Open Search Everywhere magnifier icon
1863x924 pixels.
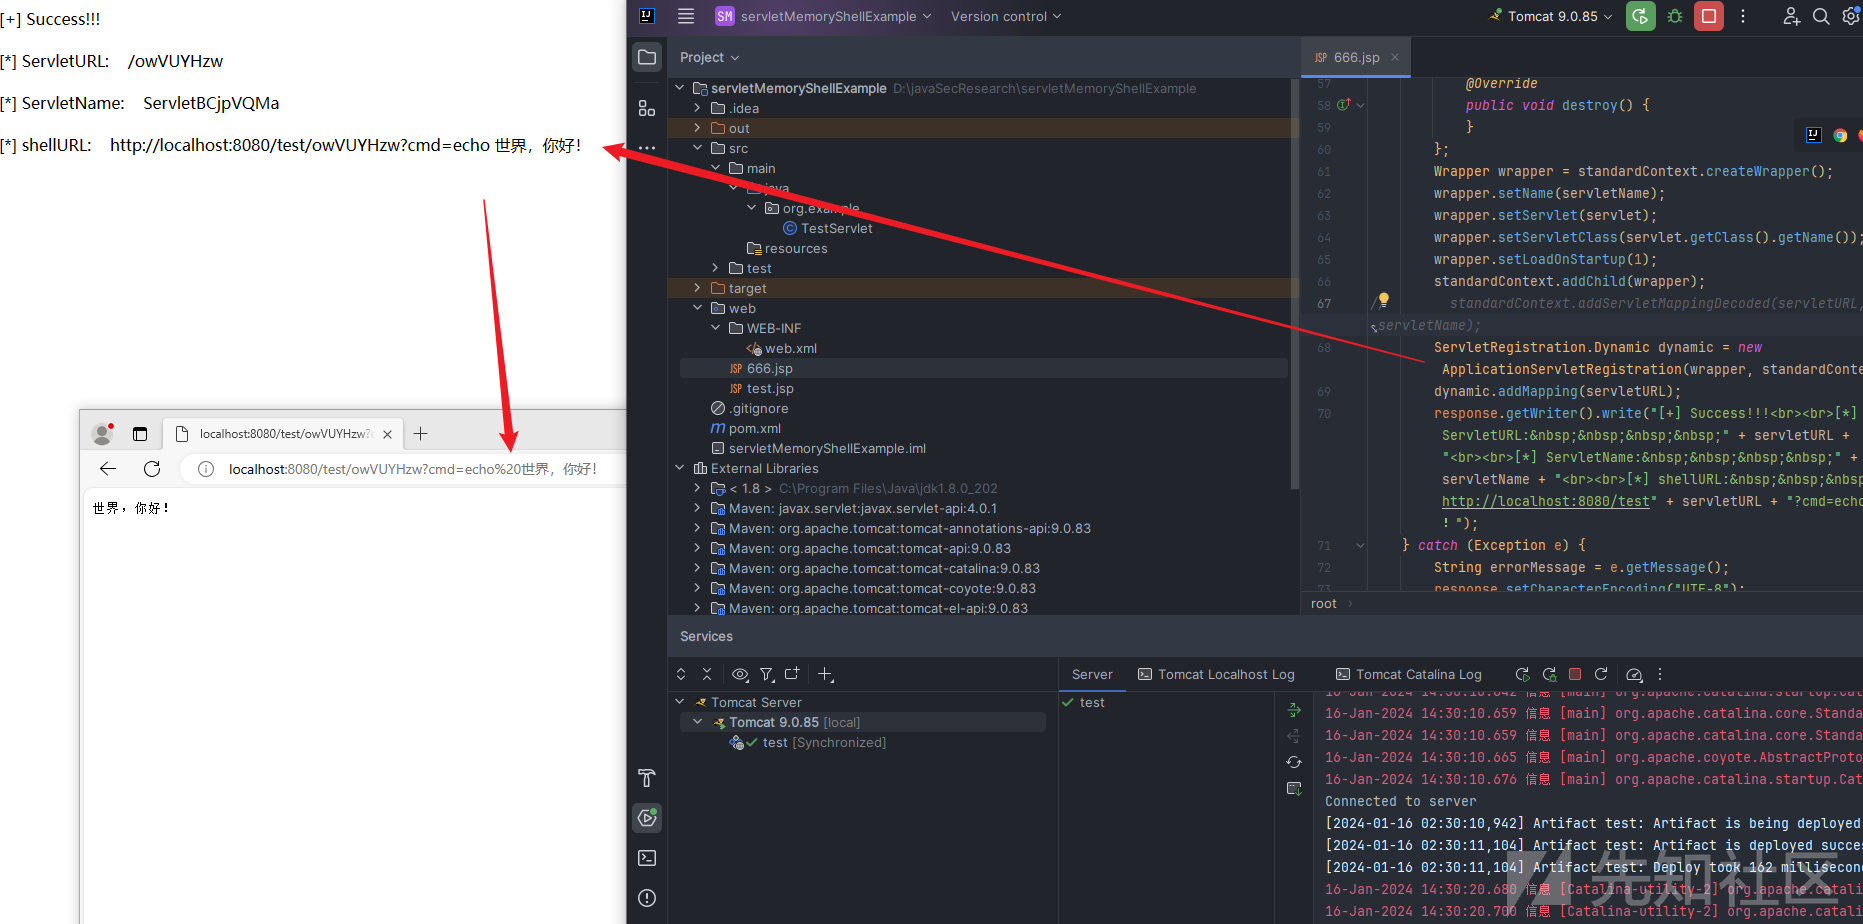[1821, 16]
